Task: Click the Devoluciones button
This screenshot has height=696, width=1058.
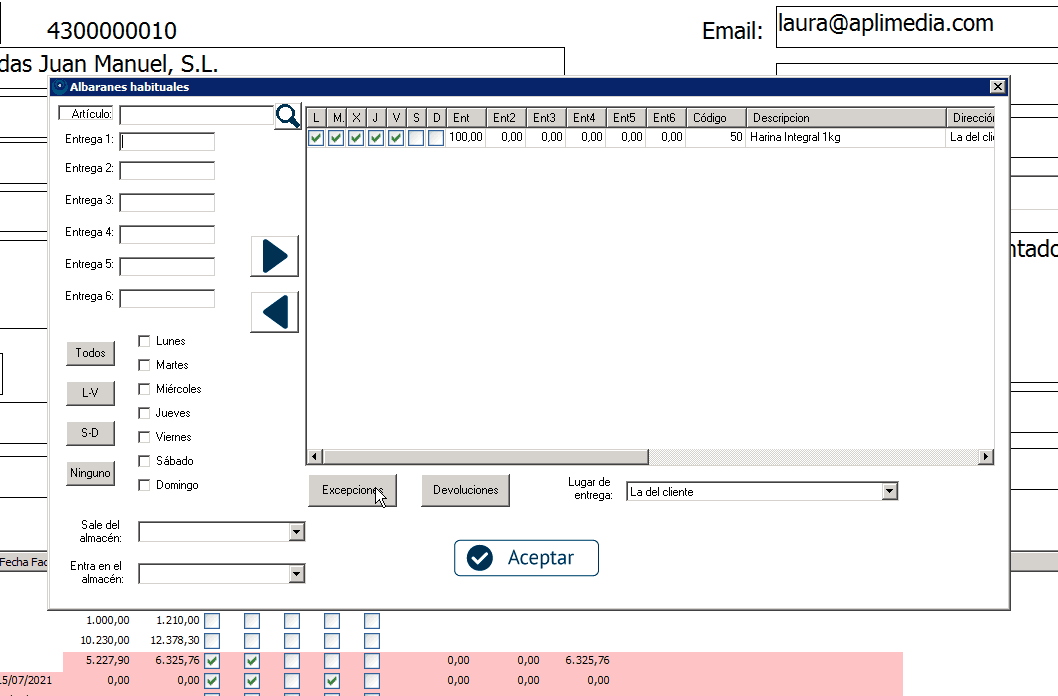Action: (x=465, y=490)
